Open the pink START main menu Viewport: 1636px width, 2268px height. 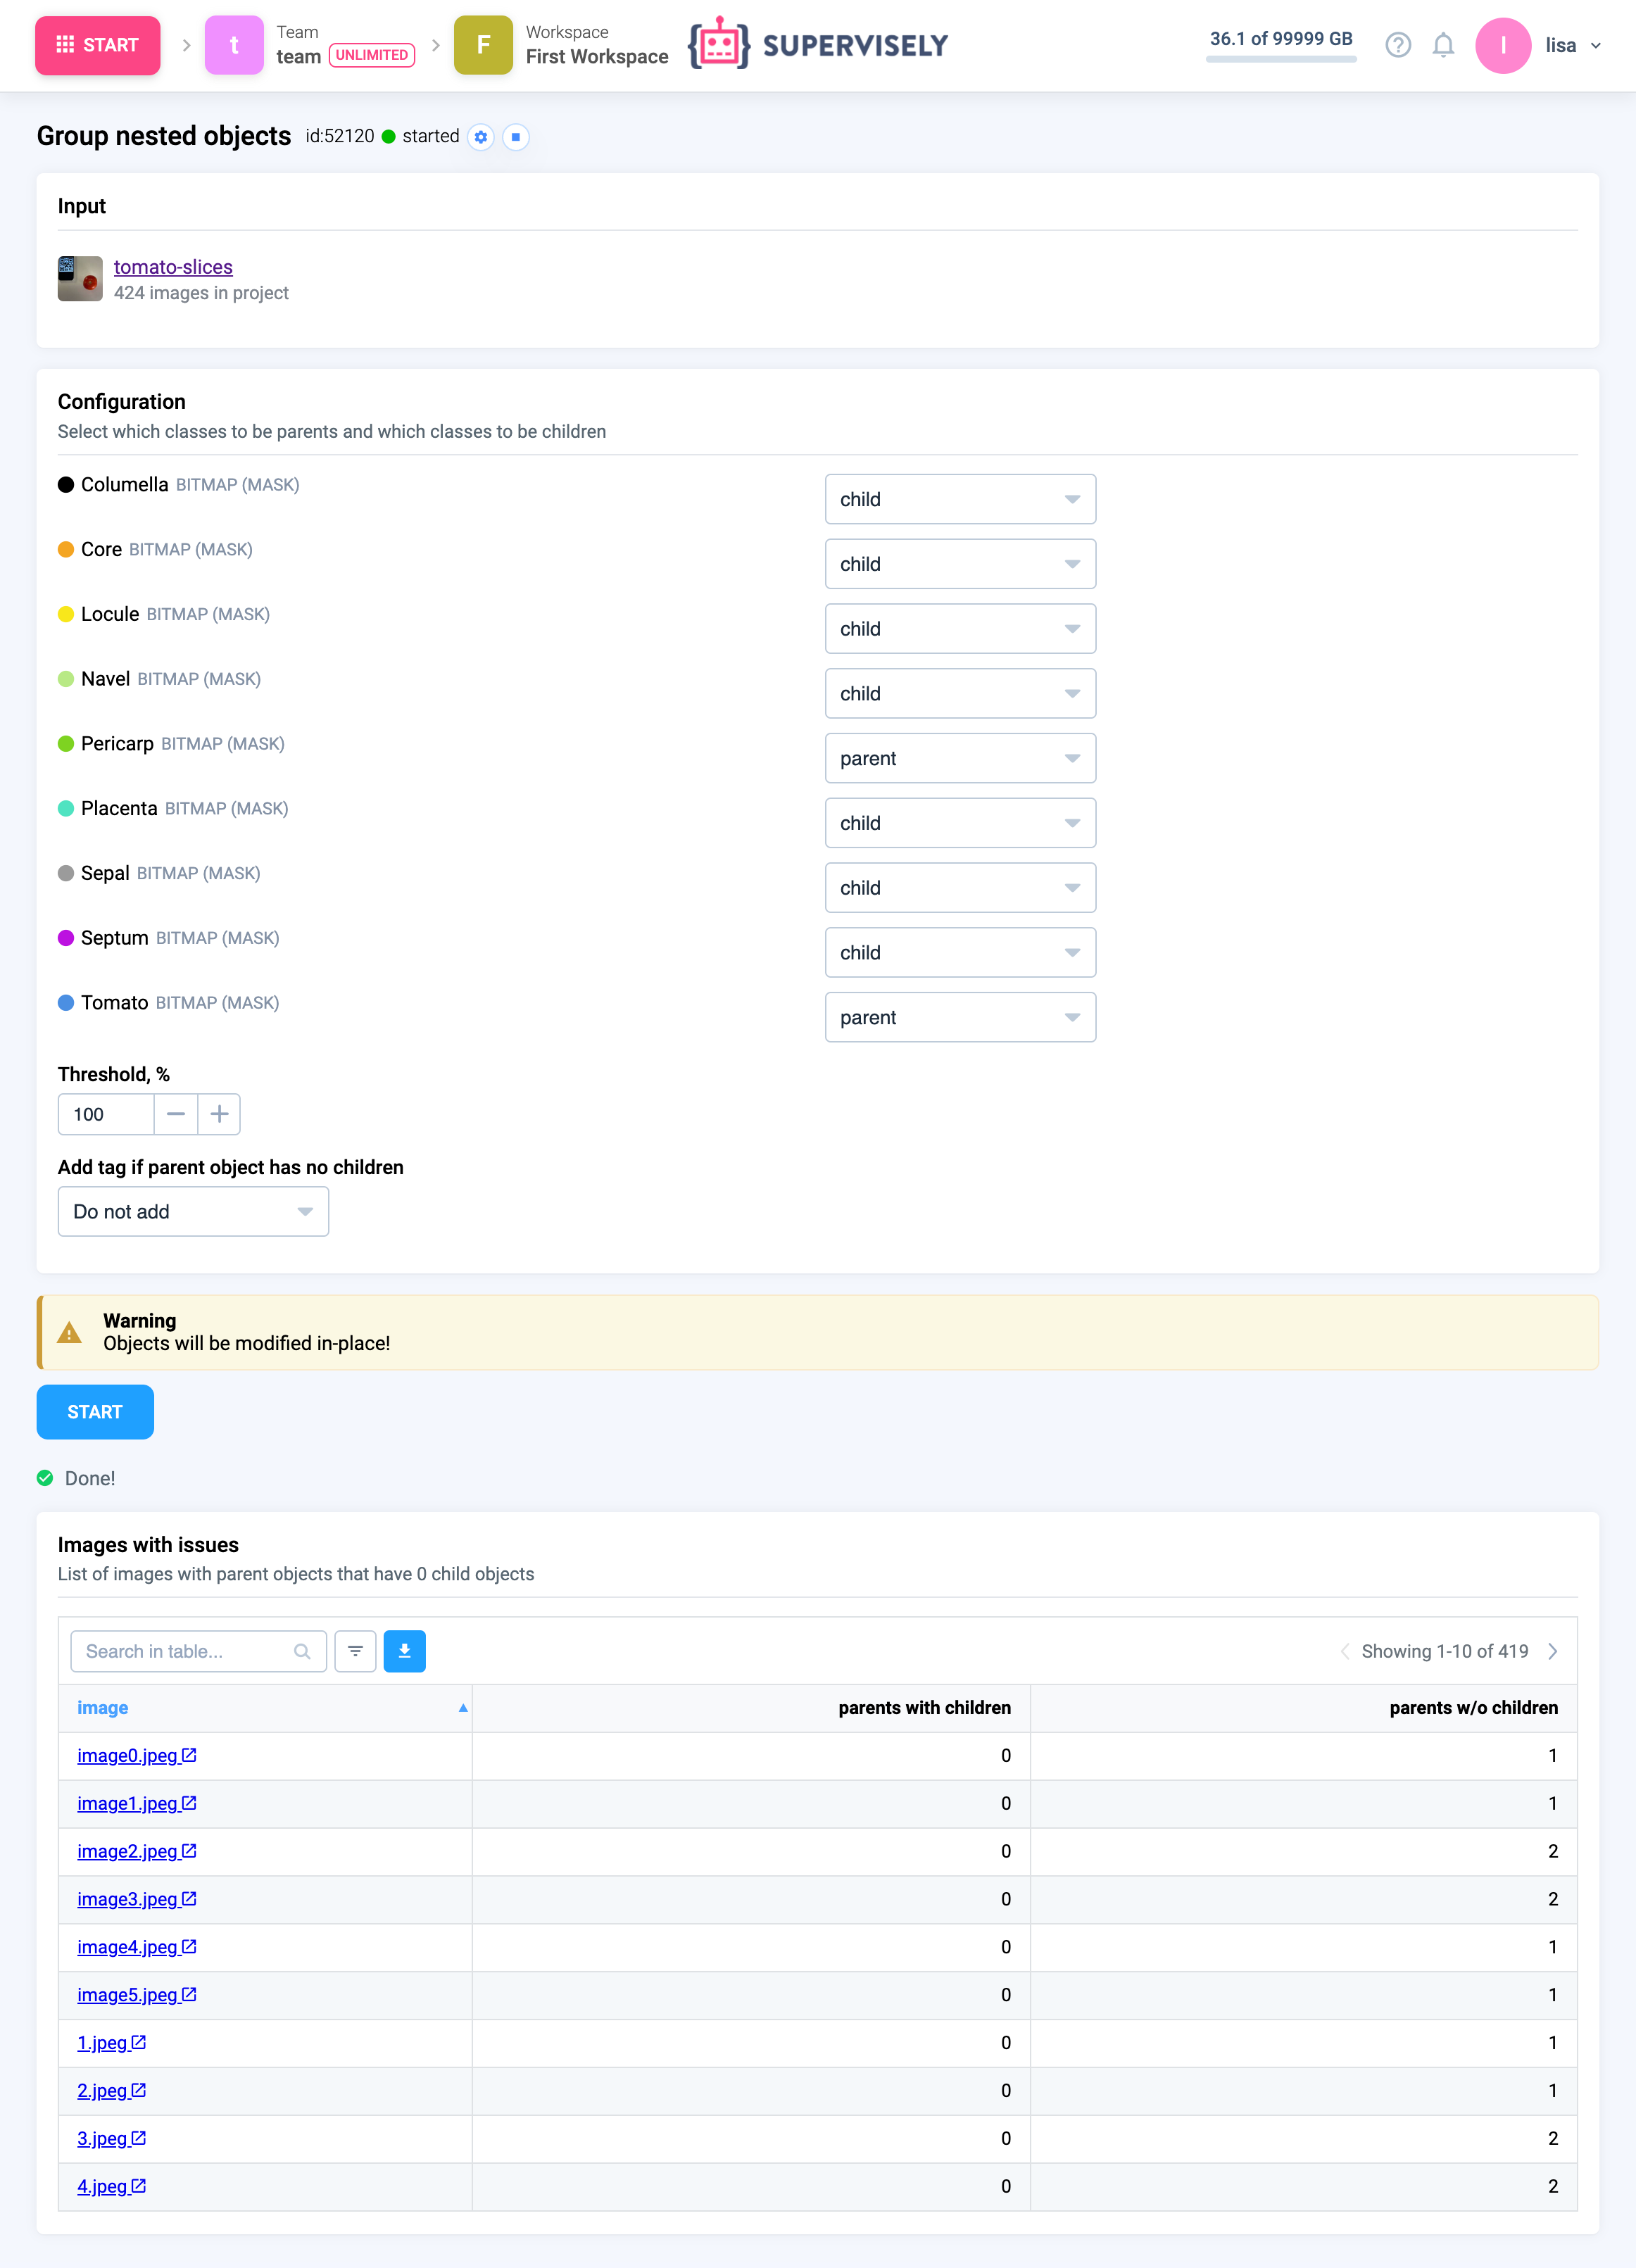(x=97, y=45)
